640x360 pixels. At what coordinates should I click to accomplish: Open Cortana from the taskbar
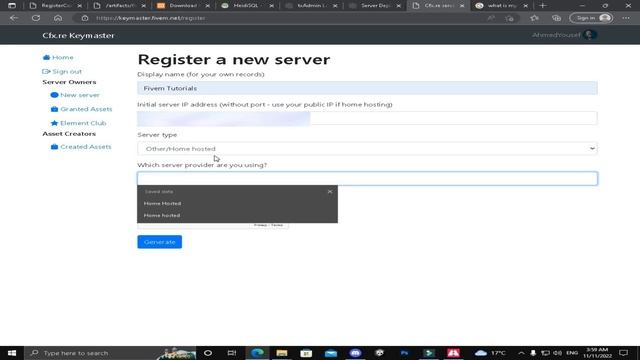click(x=208, y=353)
